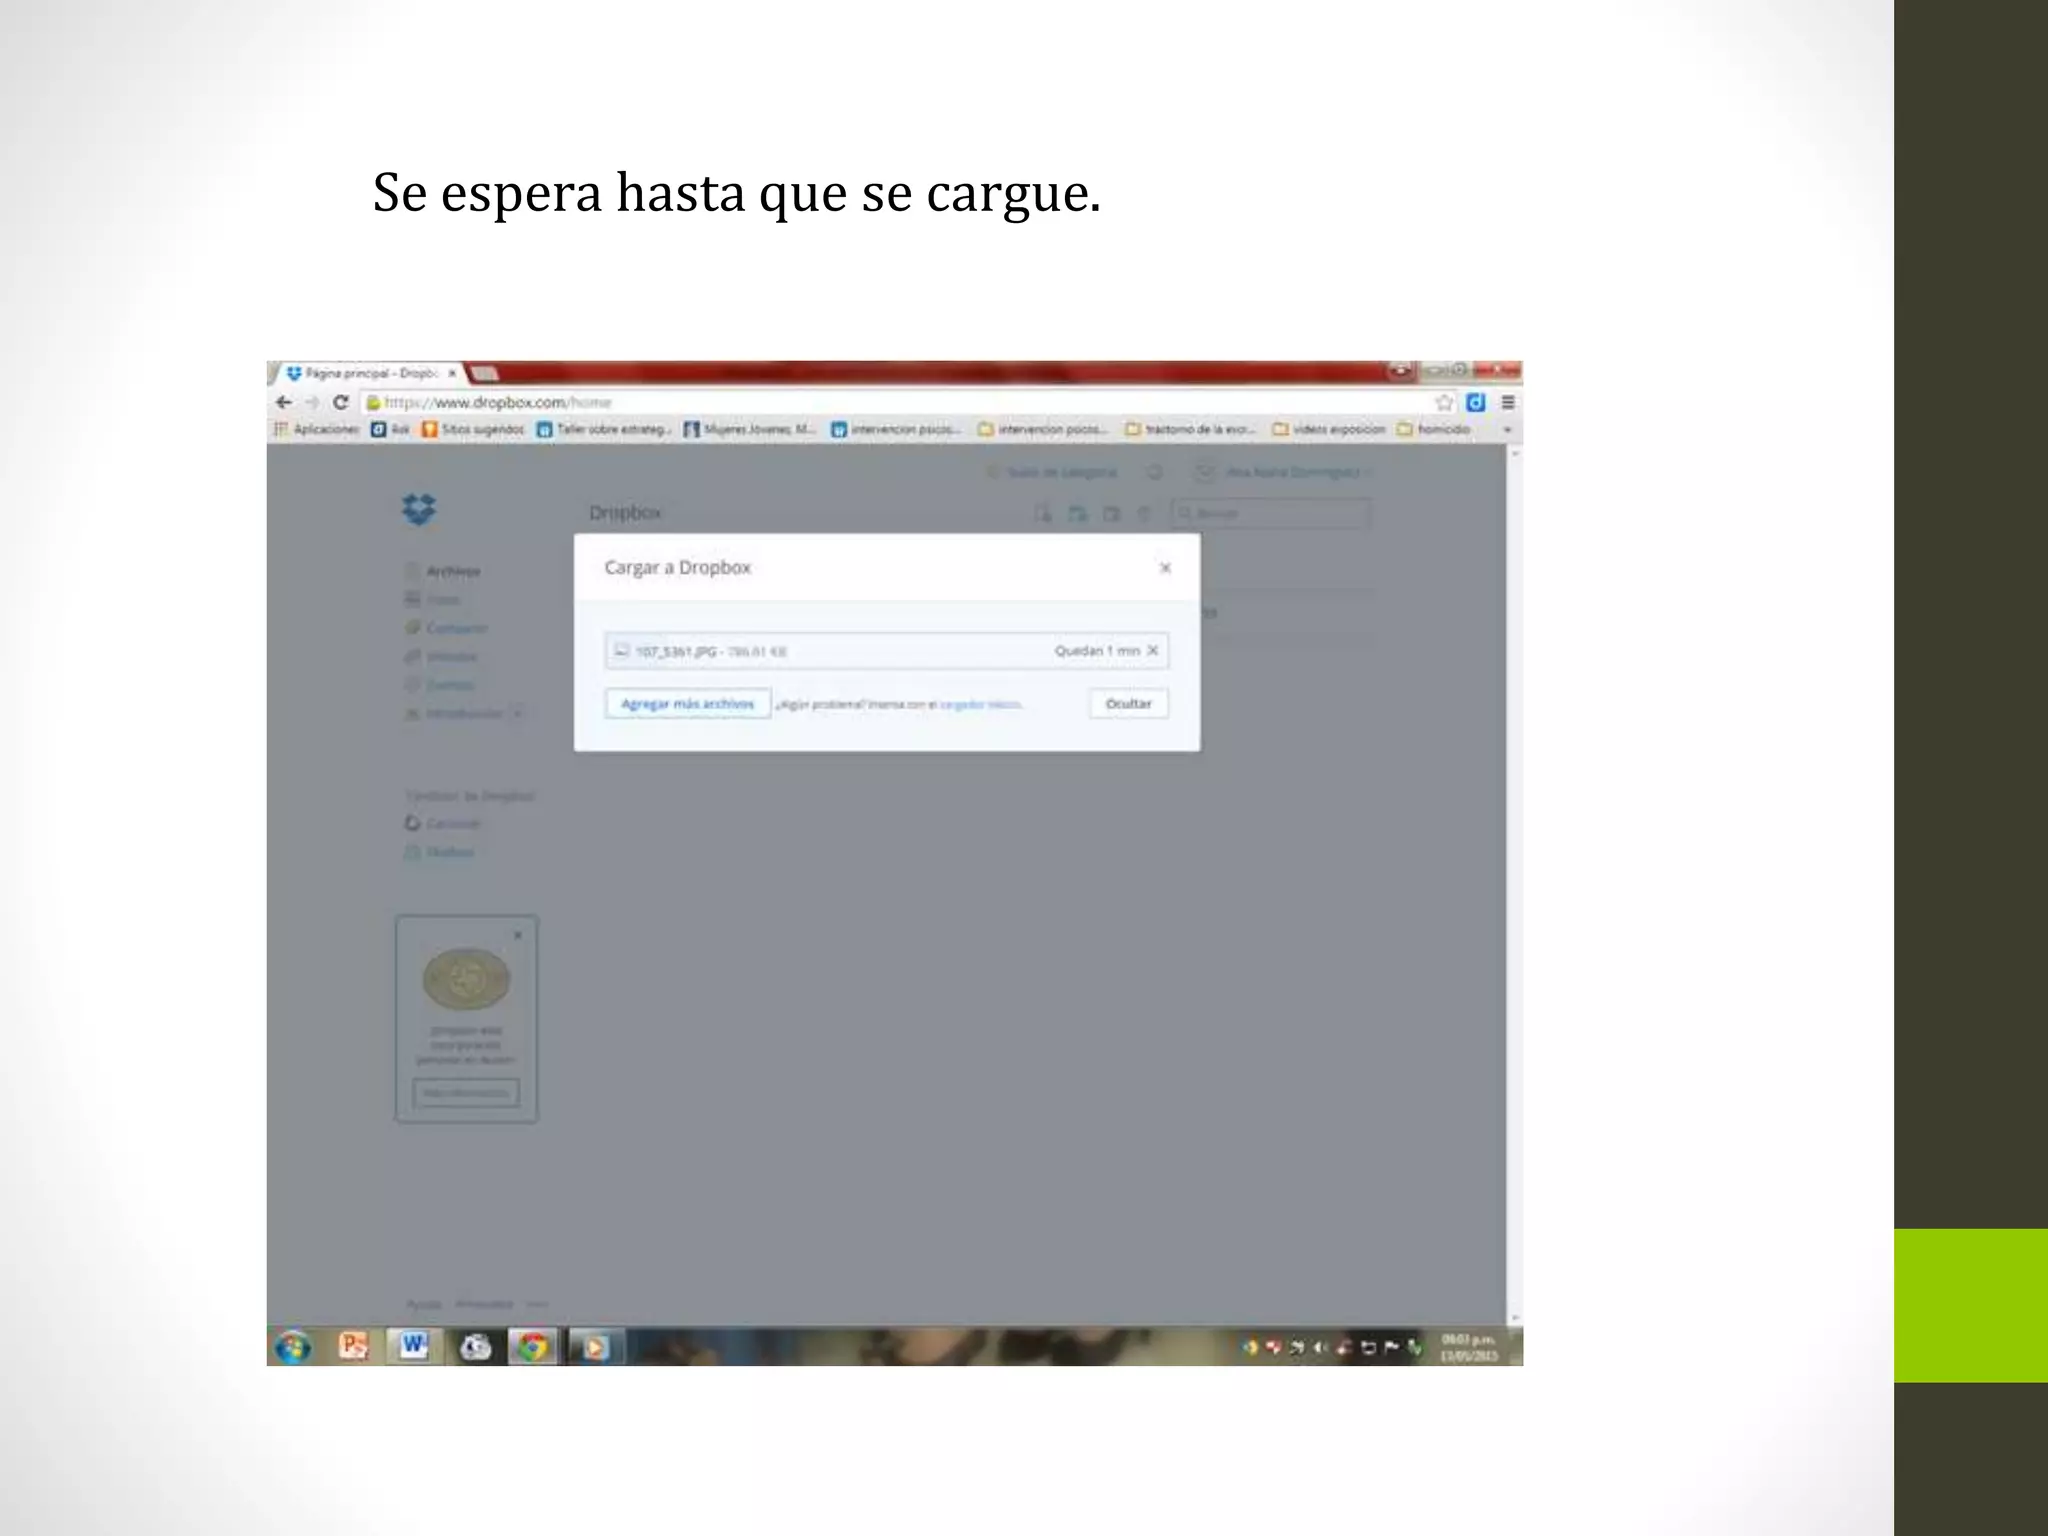The height and width of the screenshot is (1536, 2048).
Task: Open Word from taskbar
Action: (x=413, y=1346)
